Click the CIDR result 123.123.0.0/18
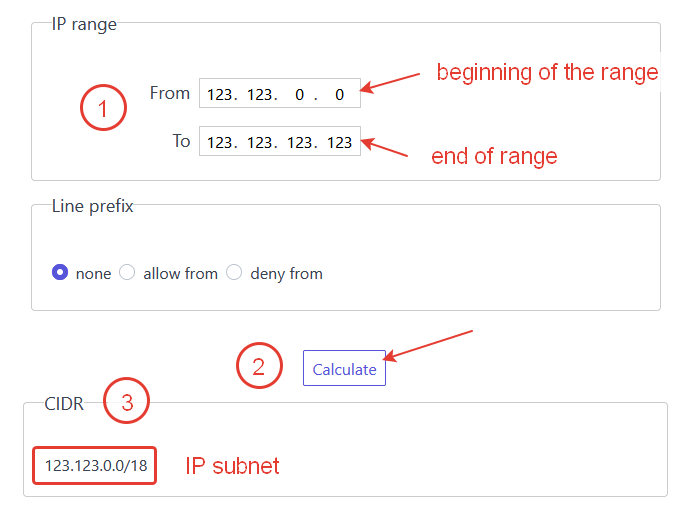Screen dimensions: 688x514 tap(95, 466)
